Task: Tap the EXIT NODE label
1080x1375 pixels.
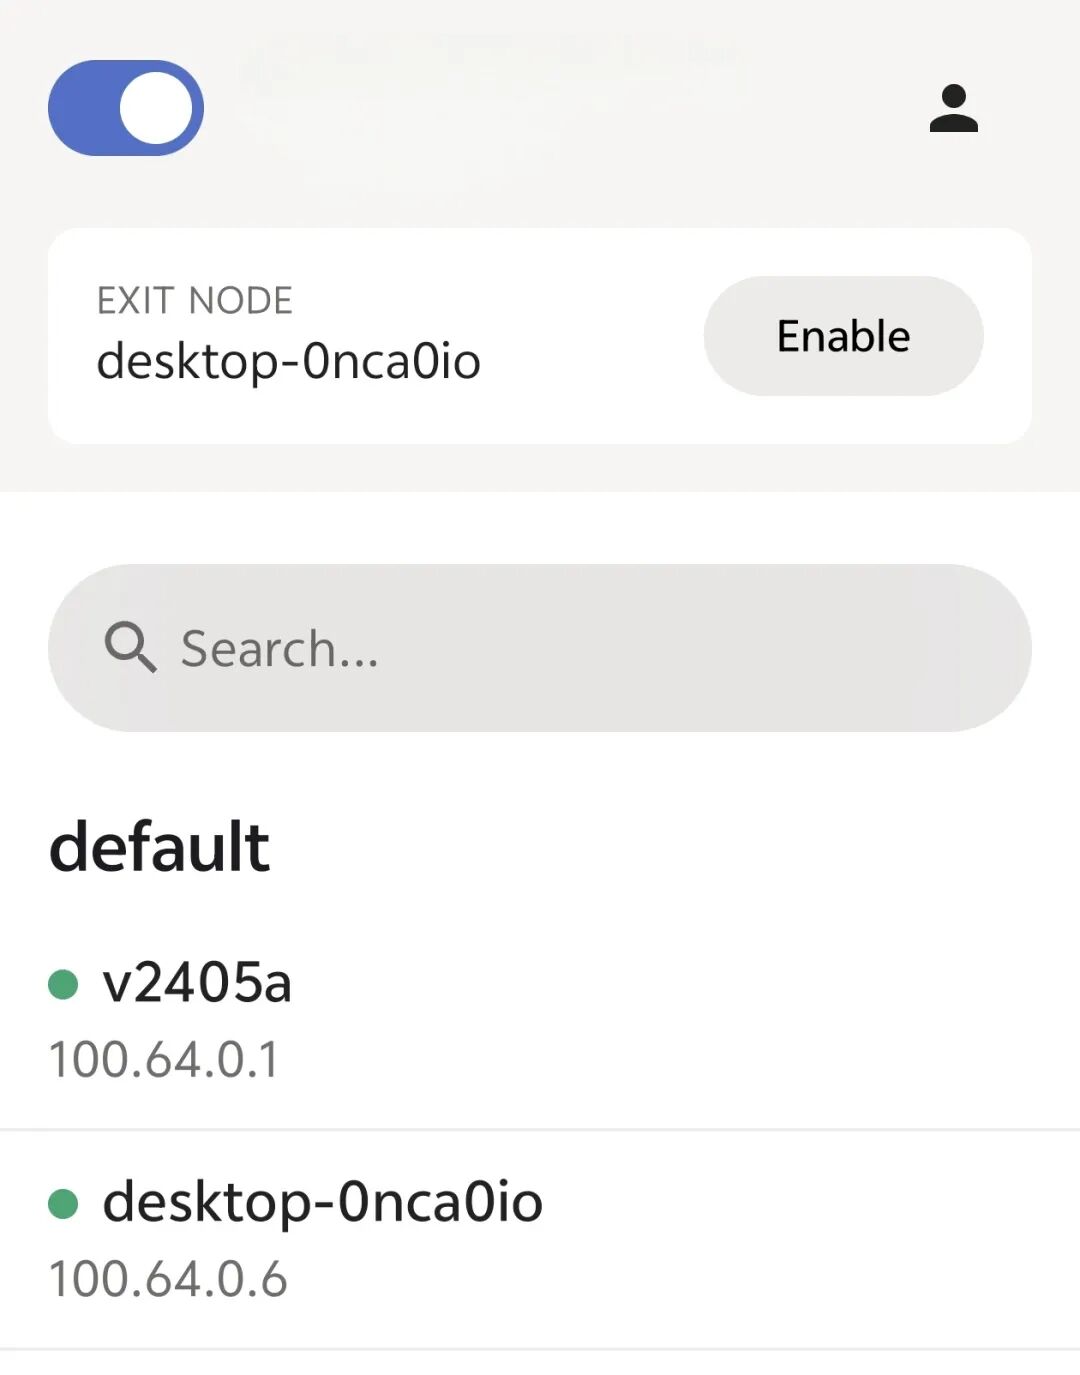Action: (195, 301)
